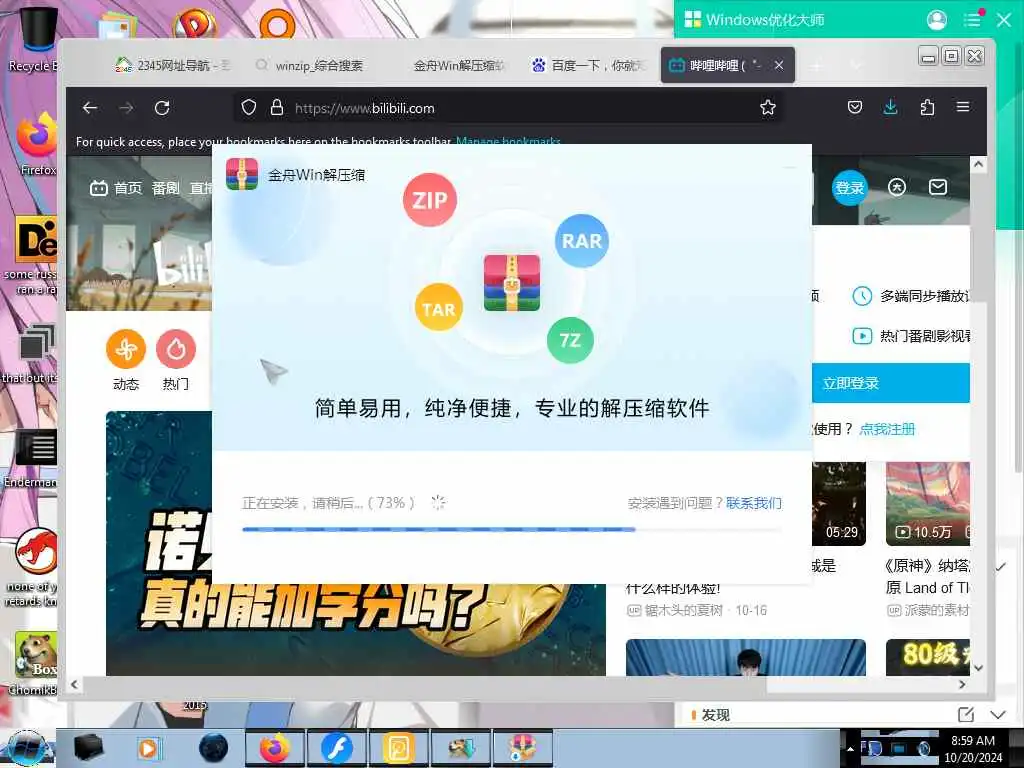Click the page scrollbar up arrow
Viewport: 1024px width, 768px height.
[978, 165]
